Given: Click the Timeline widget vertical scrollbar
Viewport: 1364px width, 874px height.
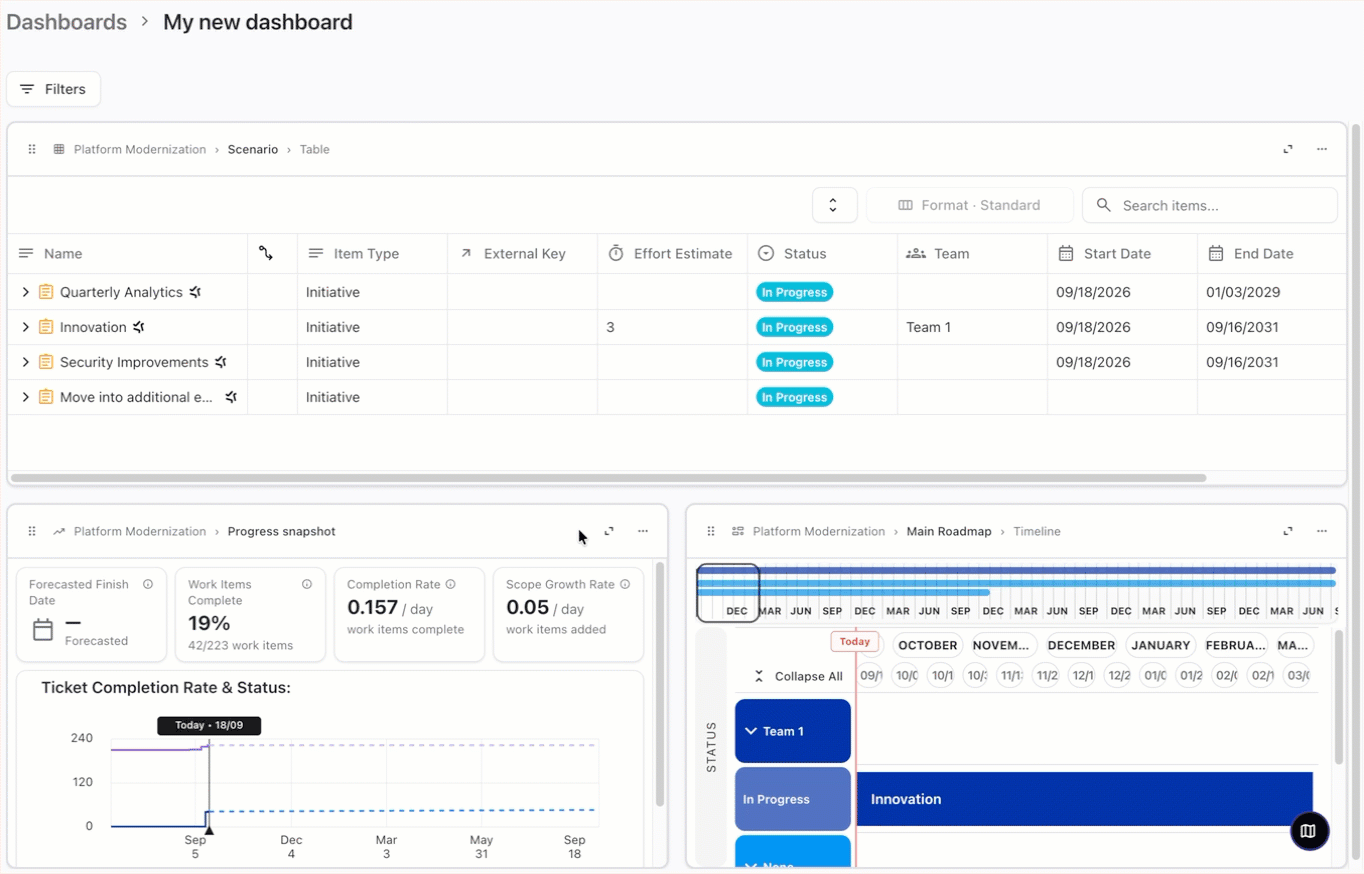Looking at the screenshot, I should [x=1340, y=697].
